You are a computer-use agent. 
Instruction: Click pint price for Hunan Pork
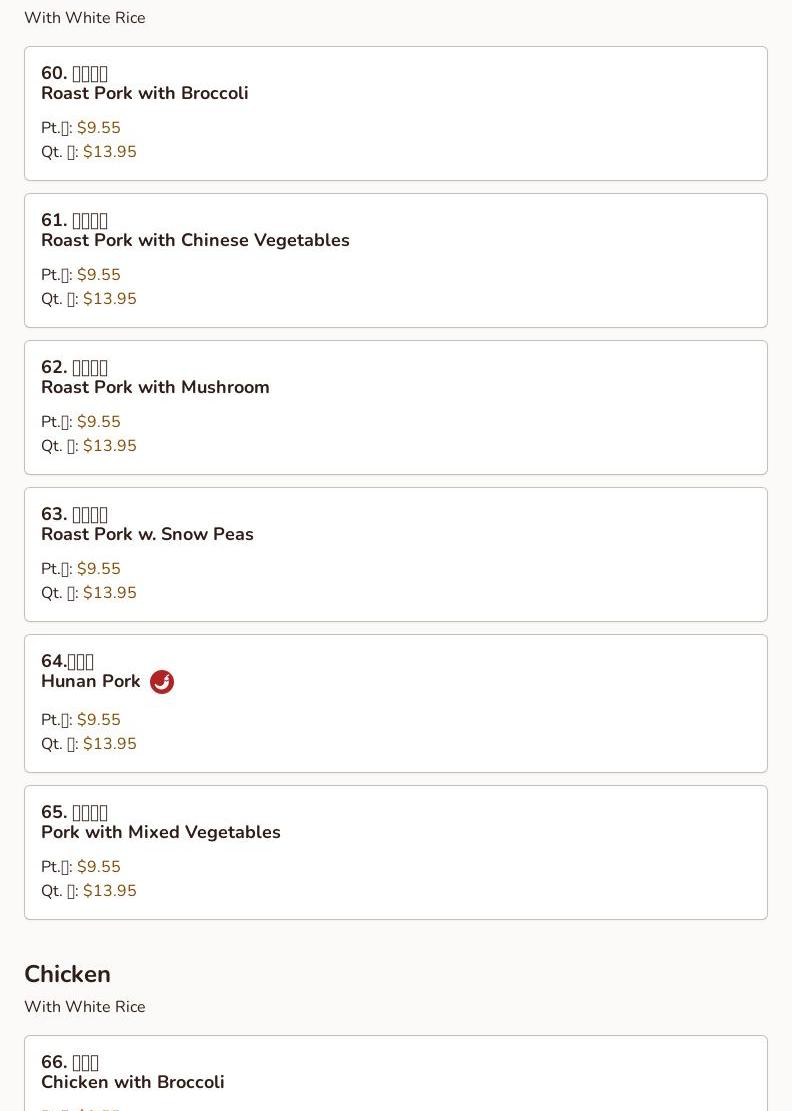pos(98,720)
